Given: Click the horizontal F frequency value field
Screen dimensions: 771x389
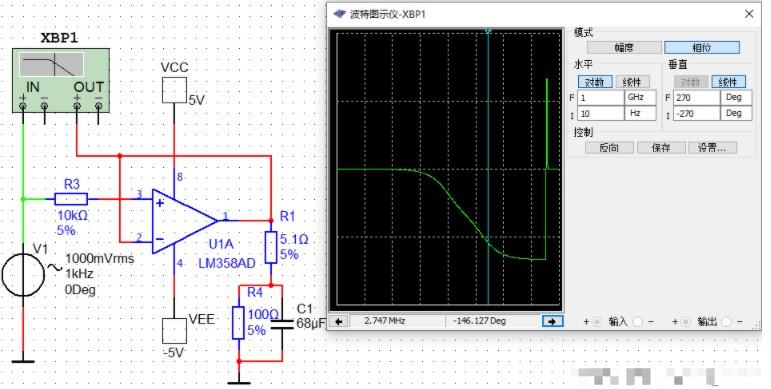Looking at the screenshot, I should (601, 97).
